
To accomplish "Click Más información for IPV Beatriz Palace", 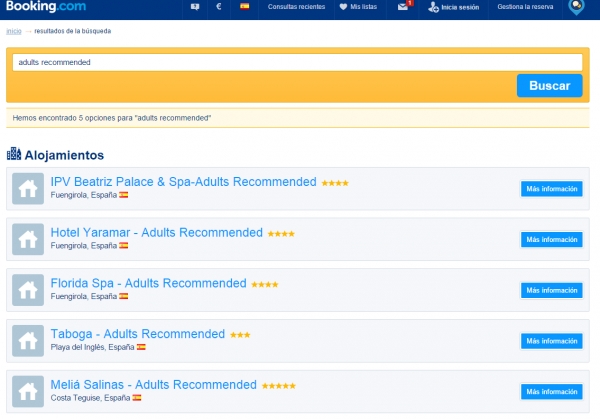I will [551, 188].
